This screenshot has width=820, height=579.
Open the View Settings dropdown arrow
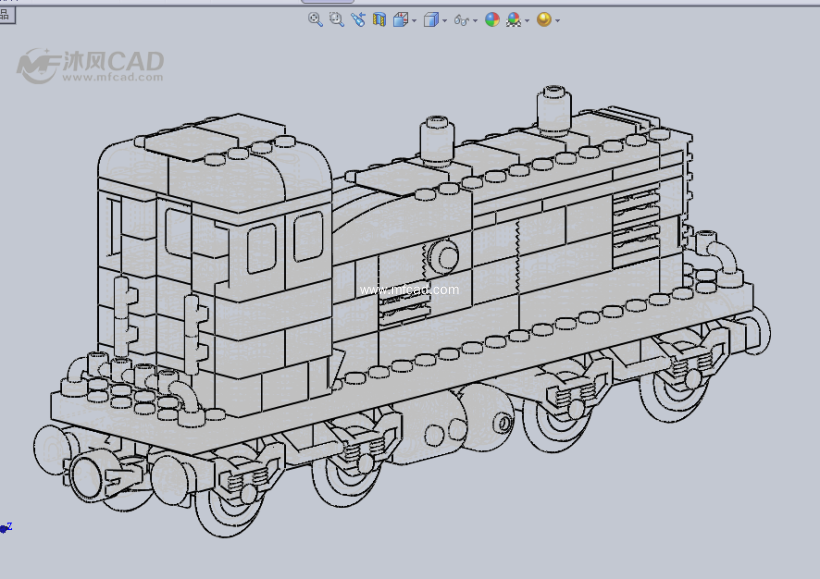tap(557, 20)
